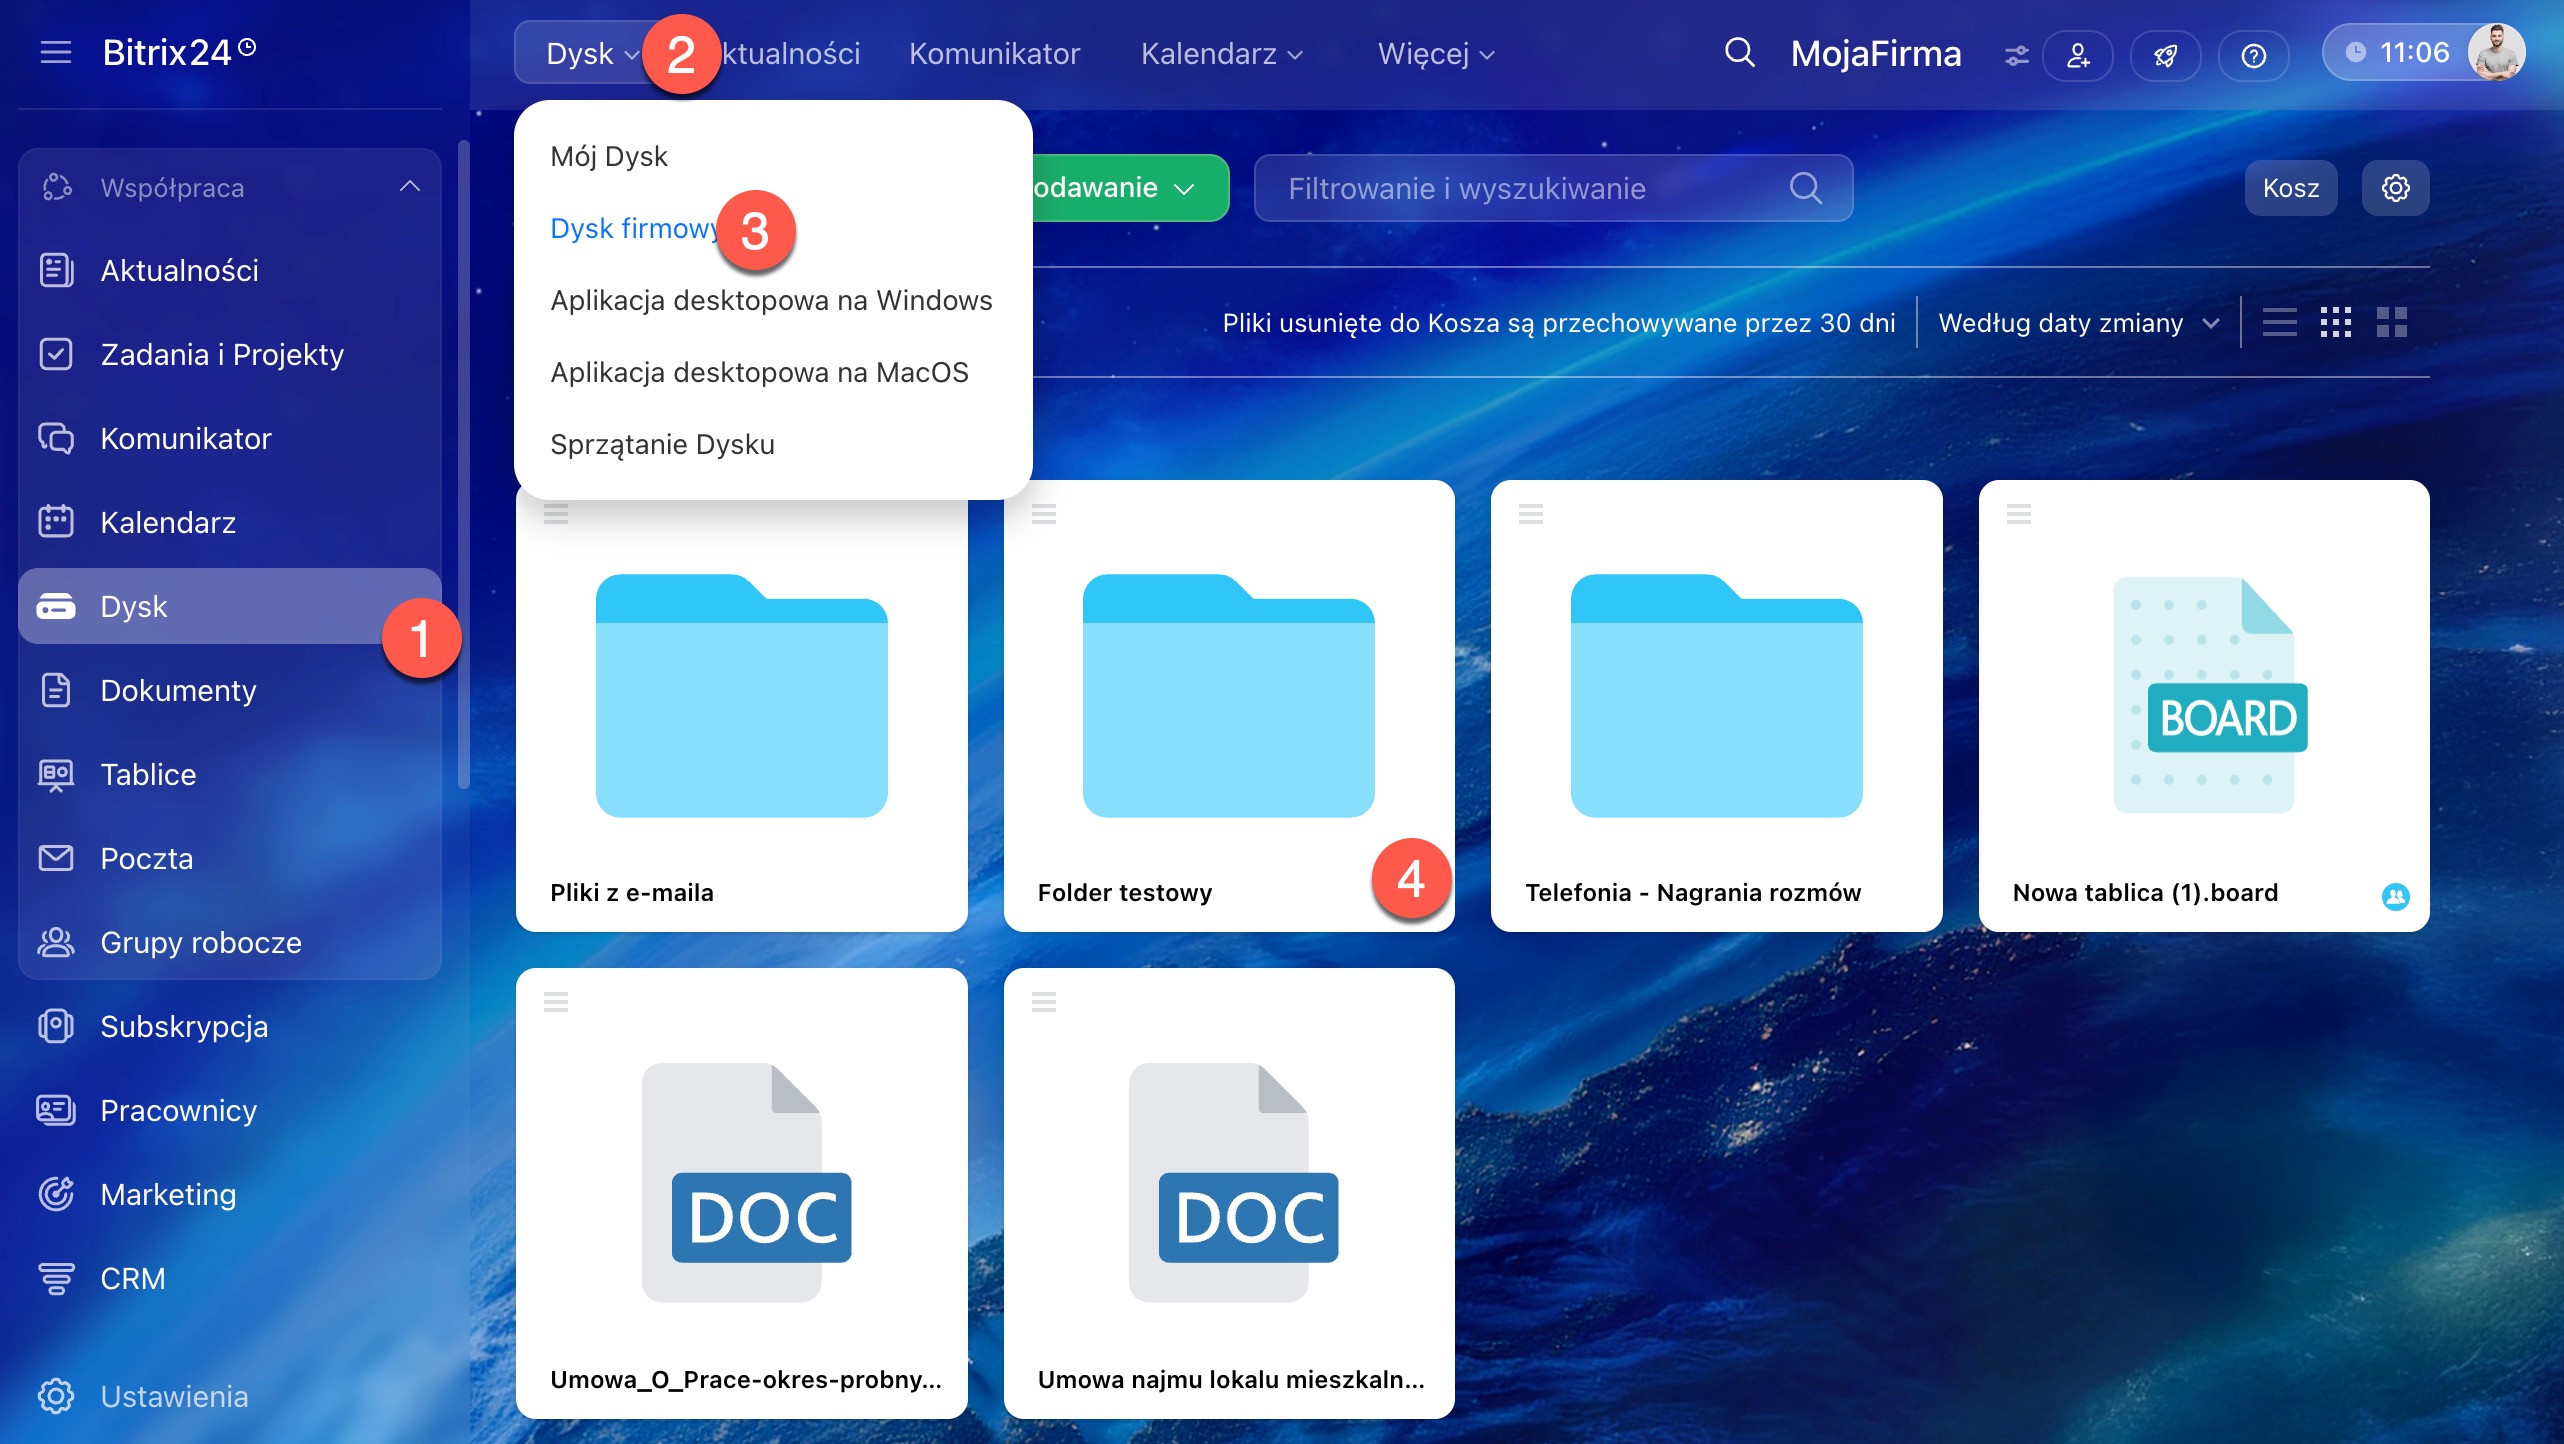Open the hamburger main menu icon
Viewport: 2564px width, 1444px height.
point(56,52)
